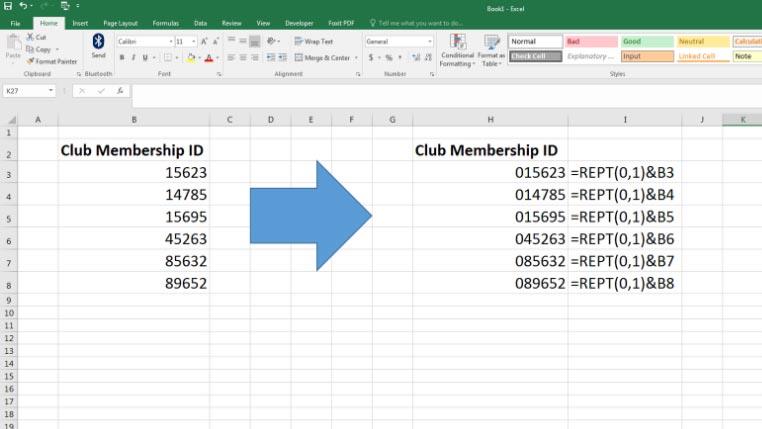The width and height of the screenshot is (762, 429).
Task: Apply the Check Cell style
Action: point(536,56)
